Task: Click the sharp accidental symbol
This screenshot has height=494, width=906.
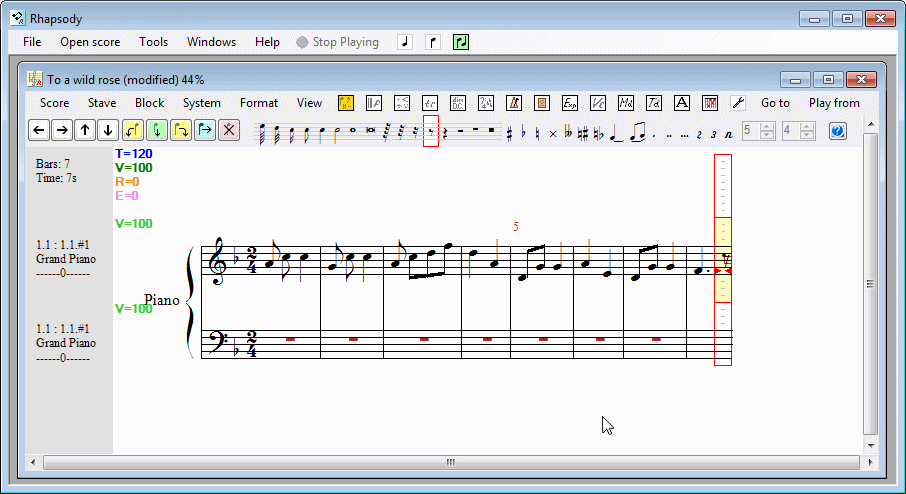Action: [x=509, y=132]
